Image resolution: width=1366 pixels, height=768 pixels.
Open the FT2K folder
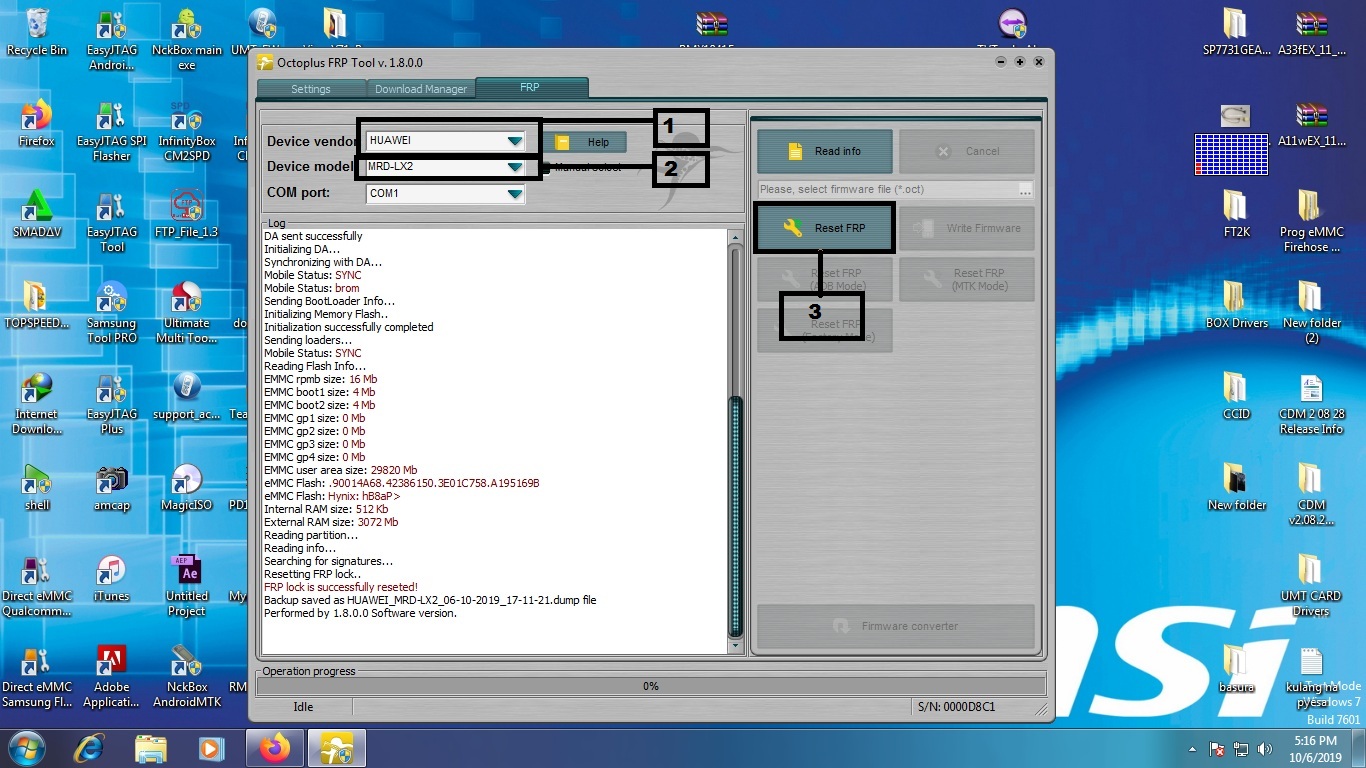pos(1237,214)
